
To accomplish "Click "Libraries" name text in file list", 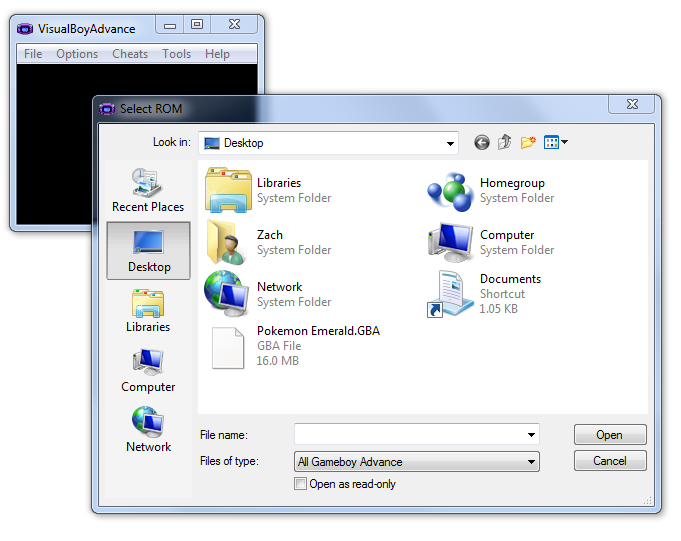I will click(x=279, y=183).
